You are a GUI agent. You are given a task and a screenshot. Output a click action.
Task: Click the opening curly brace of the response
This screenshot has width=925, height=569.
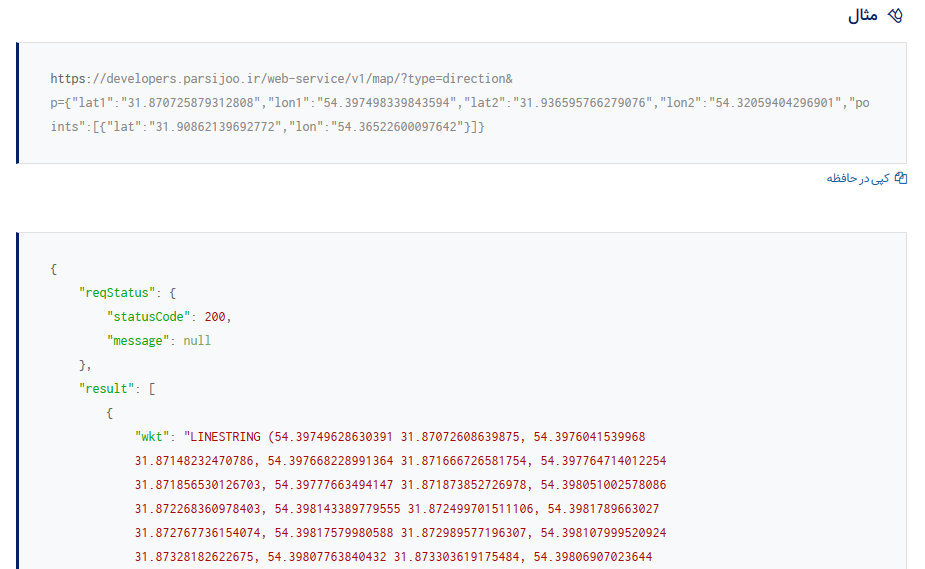point(53,267)
